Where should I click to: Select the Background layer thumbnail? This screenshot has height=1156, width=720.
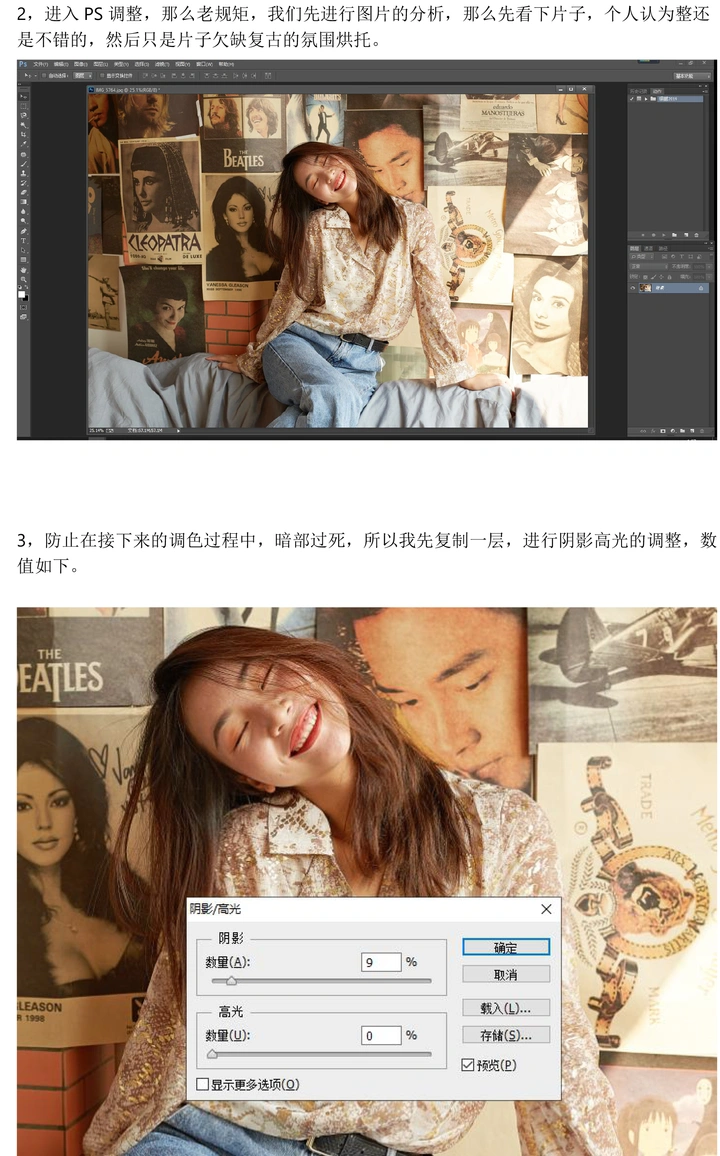[646, 288]
